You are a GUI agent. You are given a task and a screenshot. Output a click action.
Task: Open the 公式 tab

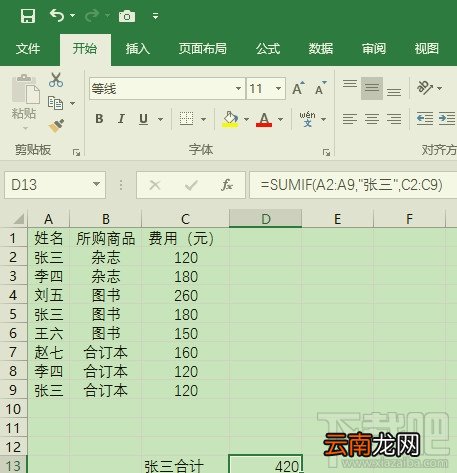[x=268, y=49]
